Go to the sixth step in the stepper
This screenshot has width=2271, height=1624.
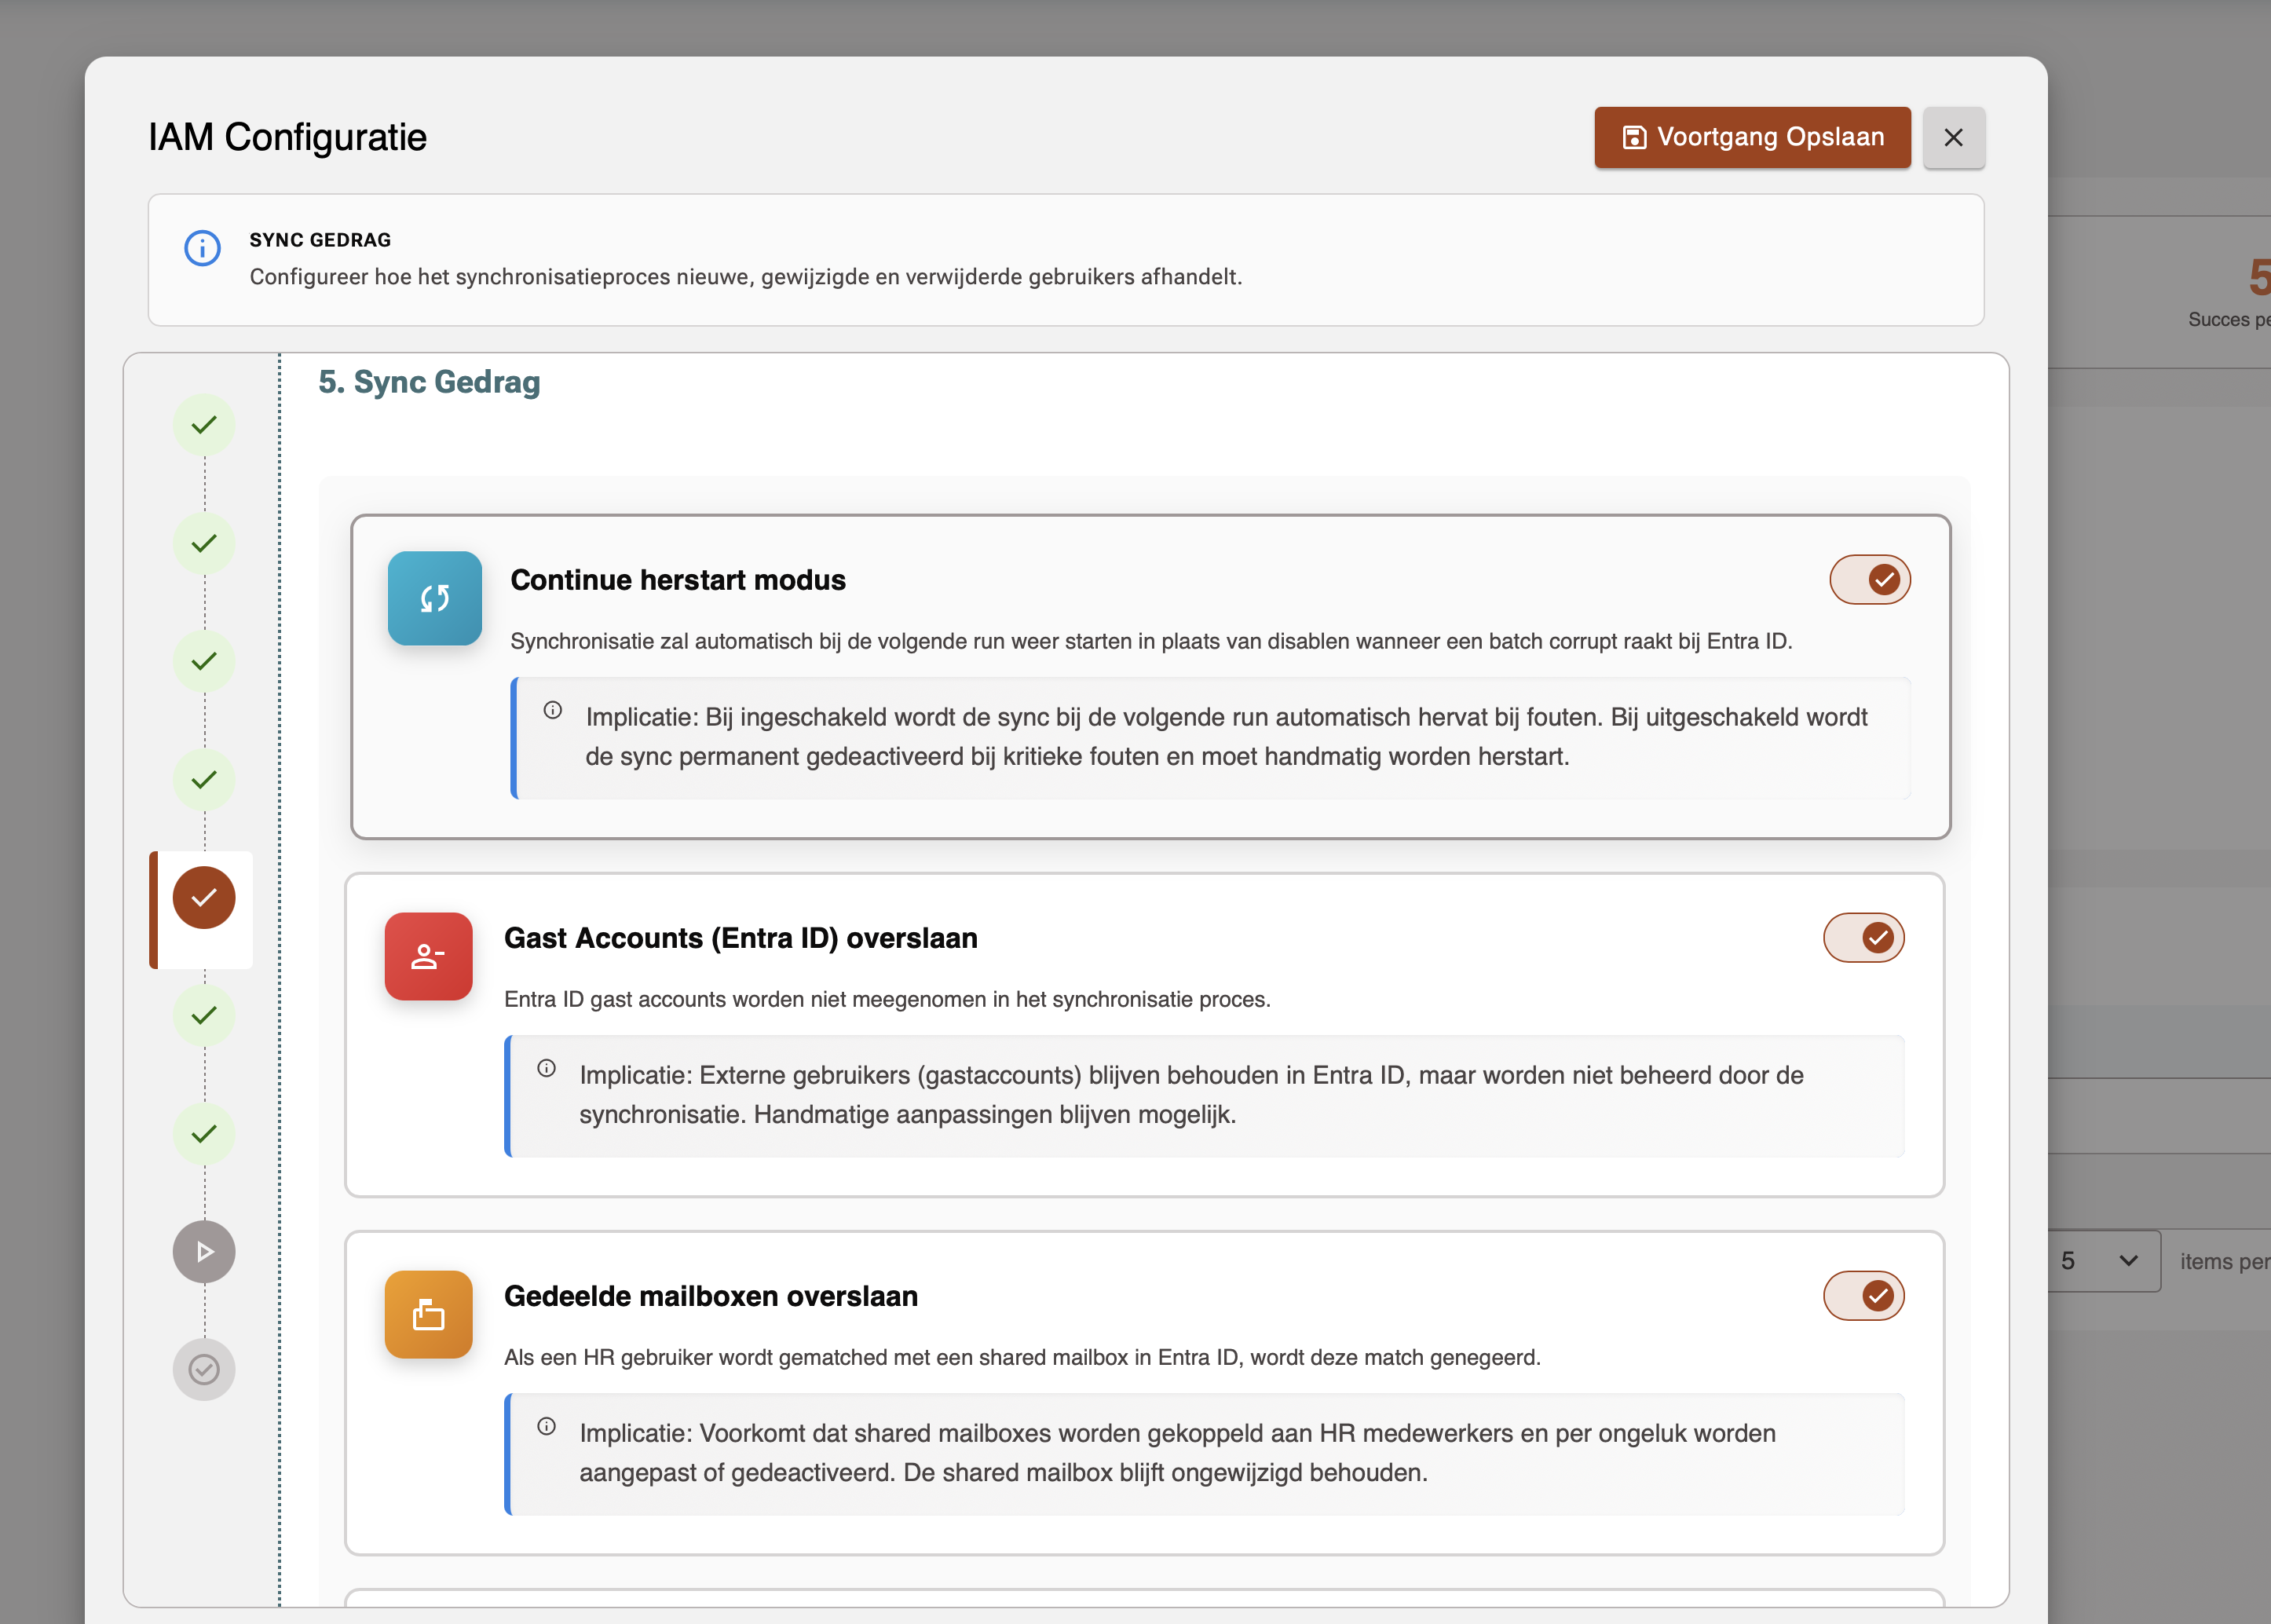click(204, 1016)
